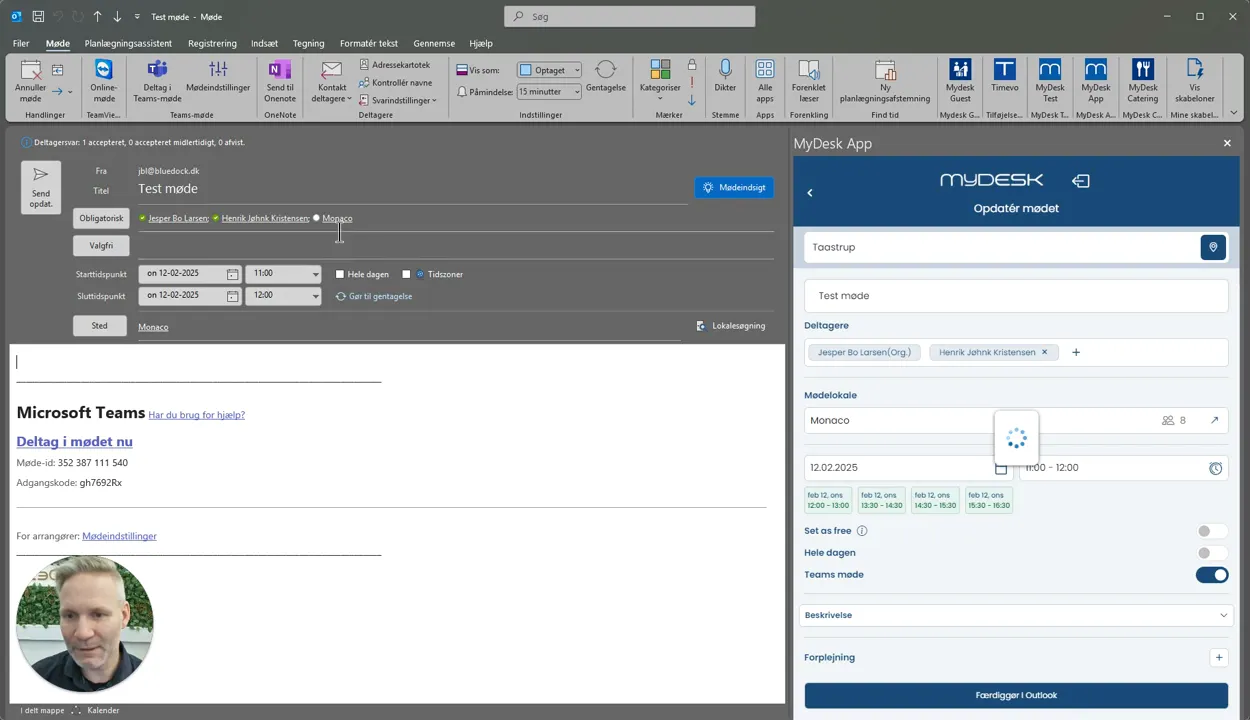Open end time 12:00 dropdown
This screenshot has width=1250, height=720.
pos(315,296)
